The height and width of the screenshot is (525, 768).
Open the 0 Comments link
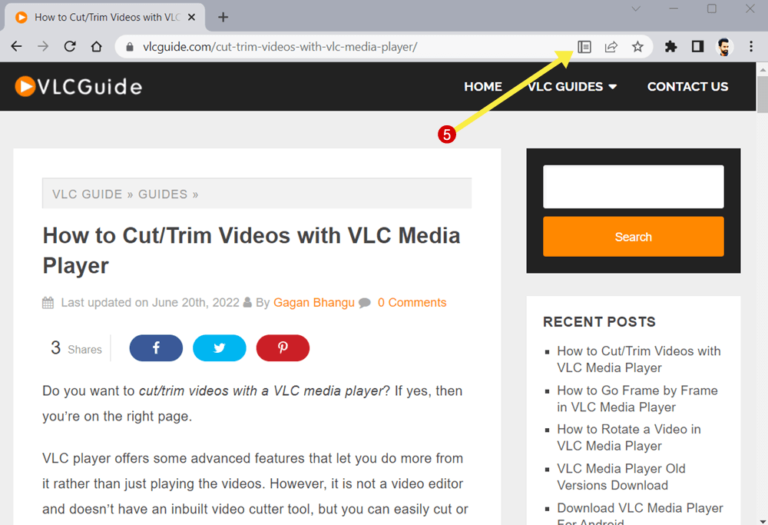click(x=412, y=303)
